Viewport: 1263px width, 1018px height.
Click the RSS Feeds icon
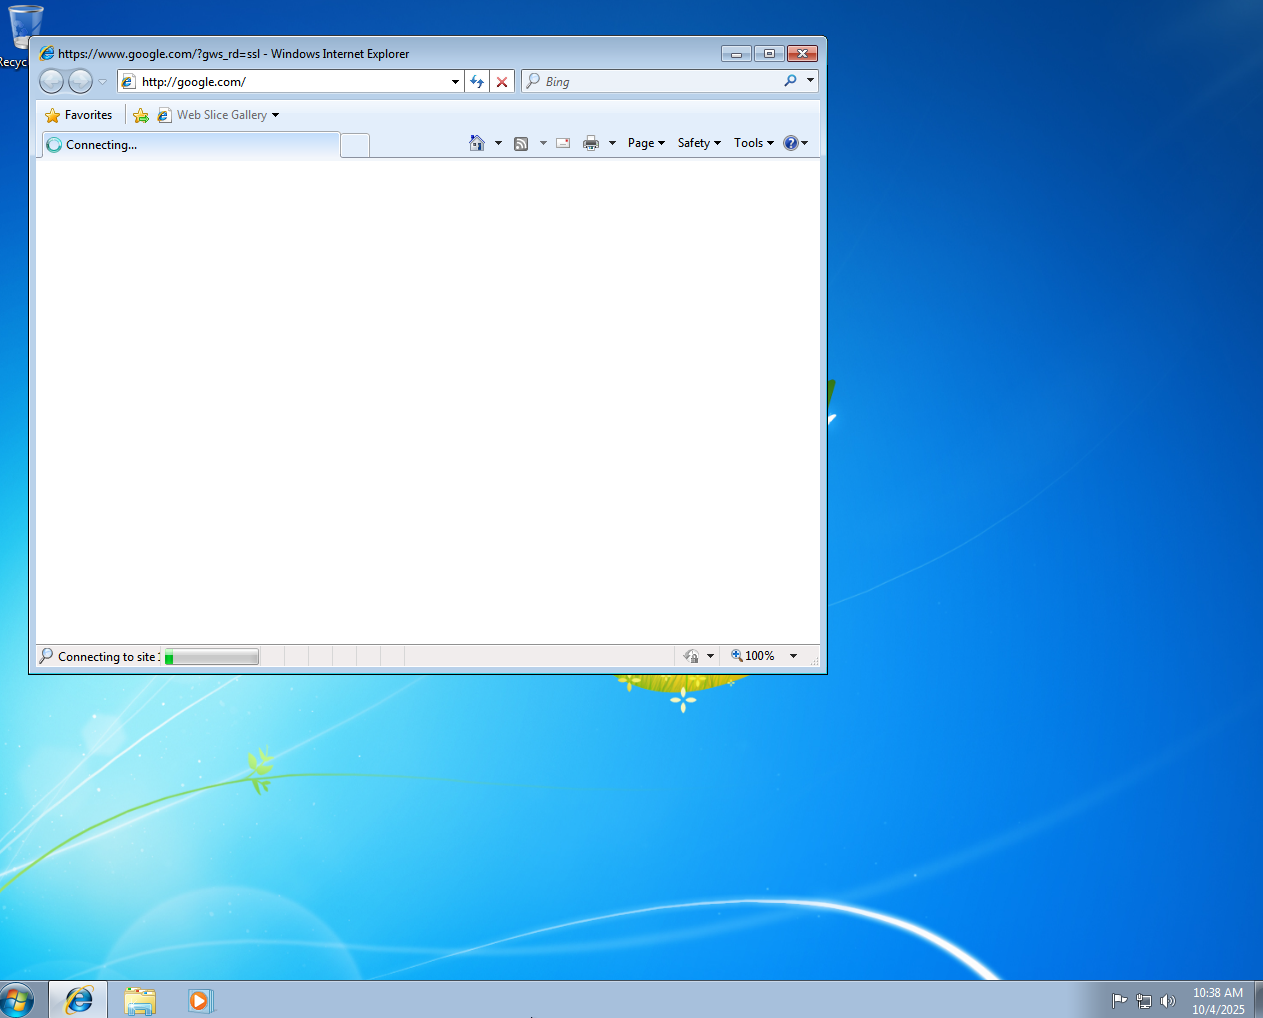(x=521, y=143)
